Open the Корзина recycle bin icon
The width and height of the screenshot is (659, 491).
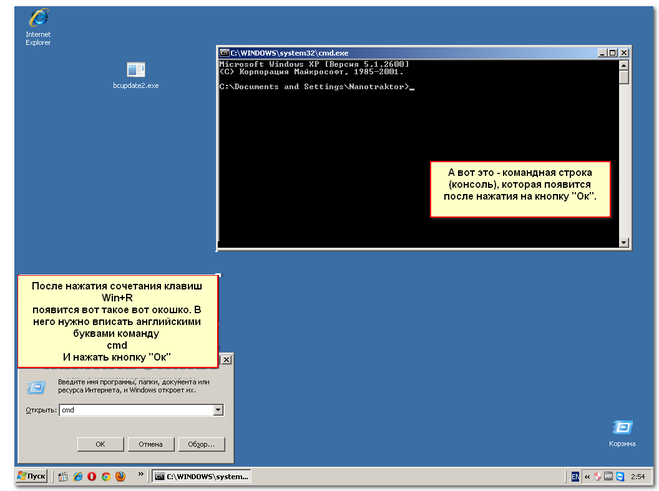[x=621, y=427]
